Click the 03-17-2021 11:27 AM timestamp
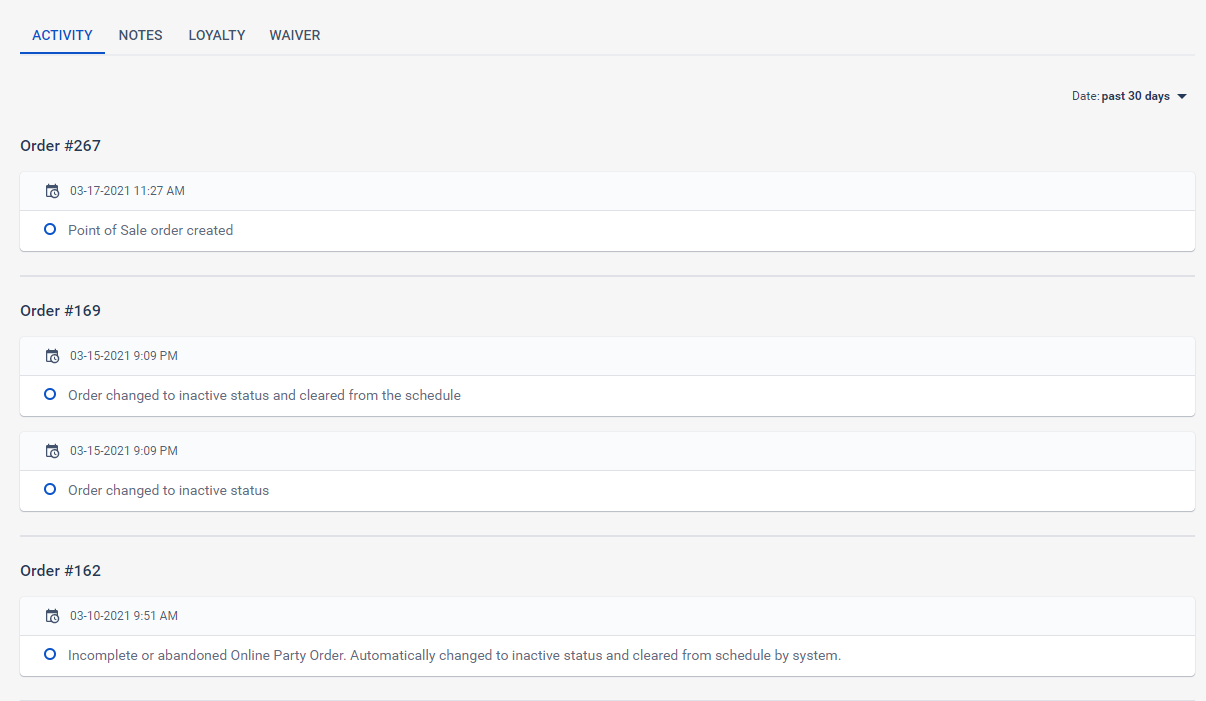The image size is (1206, 701). [127, 191]
